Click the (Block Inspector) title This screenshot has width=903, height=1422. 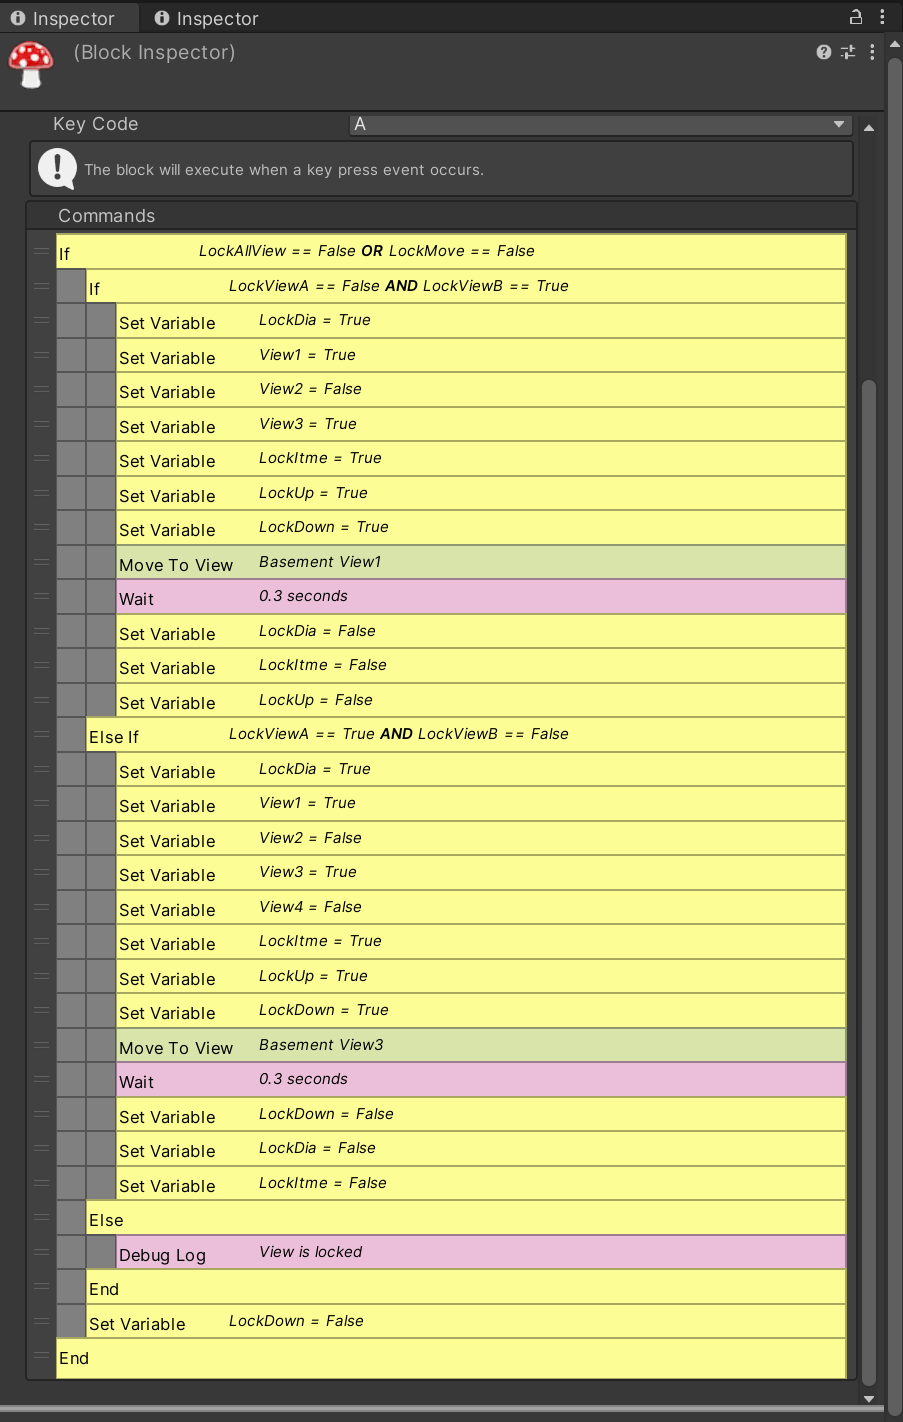point(155,53)
